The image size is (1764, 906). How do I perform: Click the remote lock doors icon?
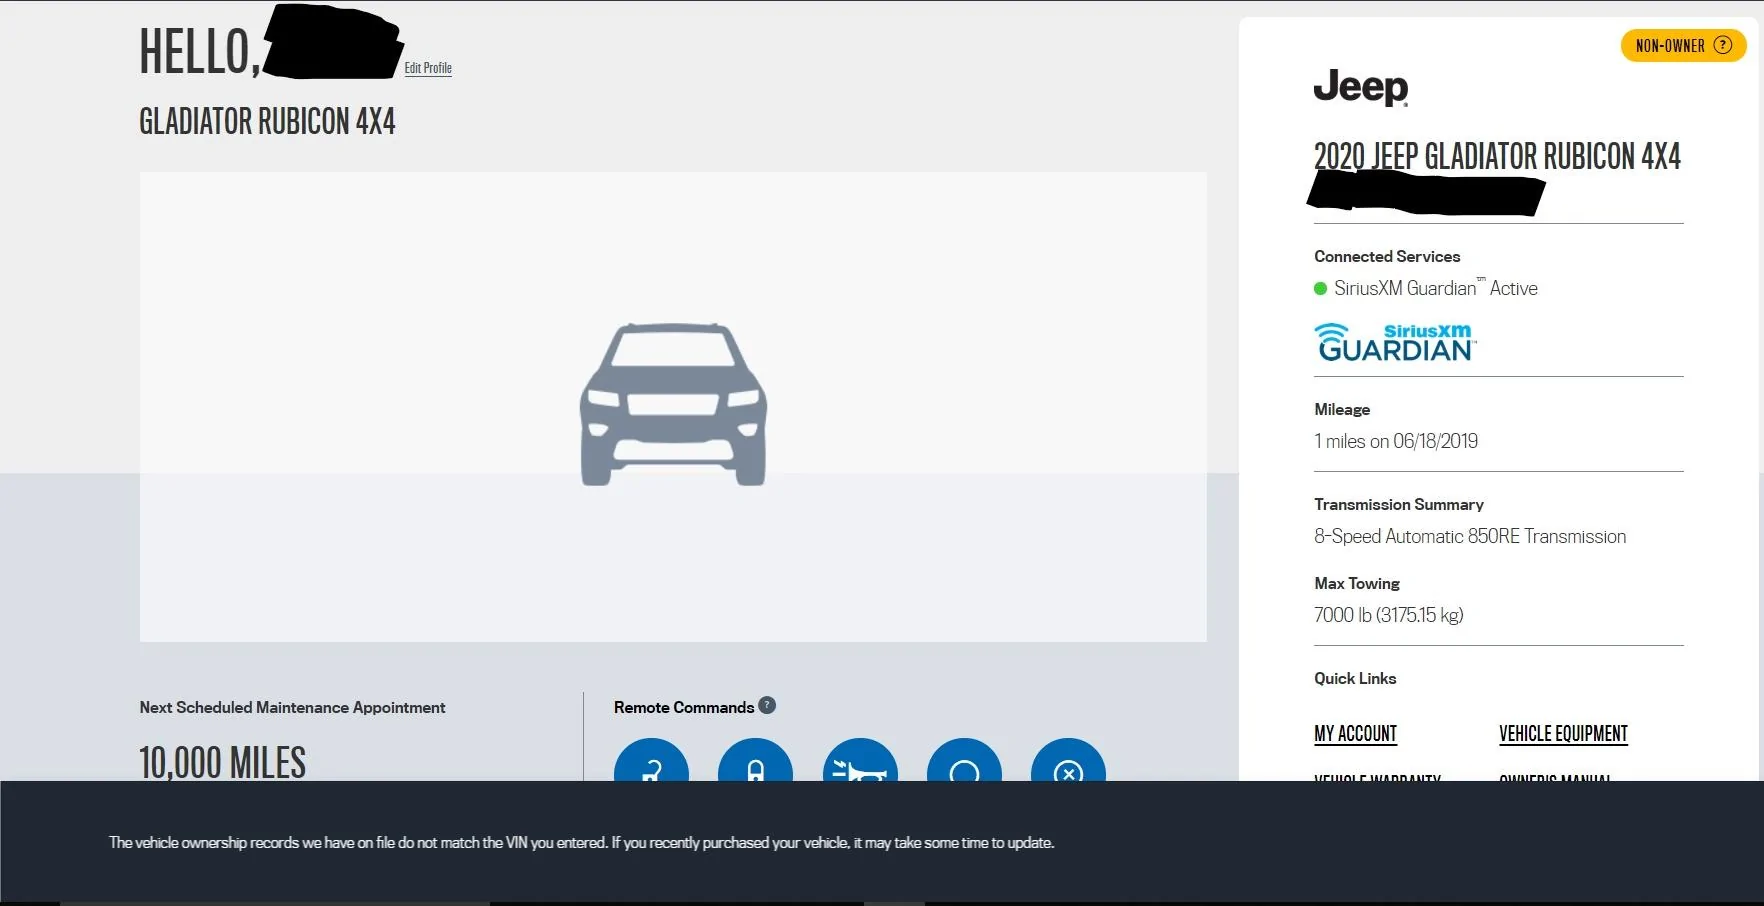coord(755,761)
